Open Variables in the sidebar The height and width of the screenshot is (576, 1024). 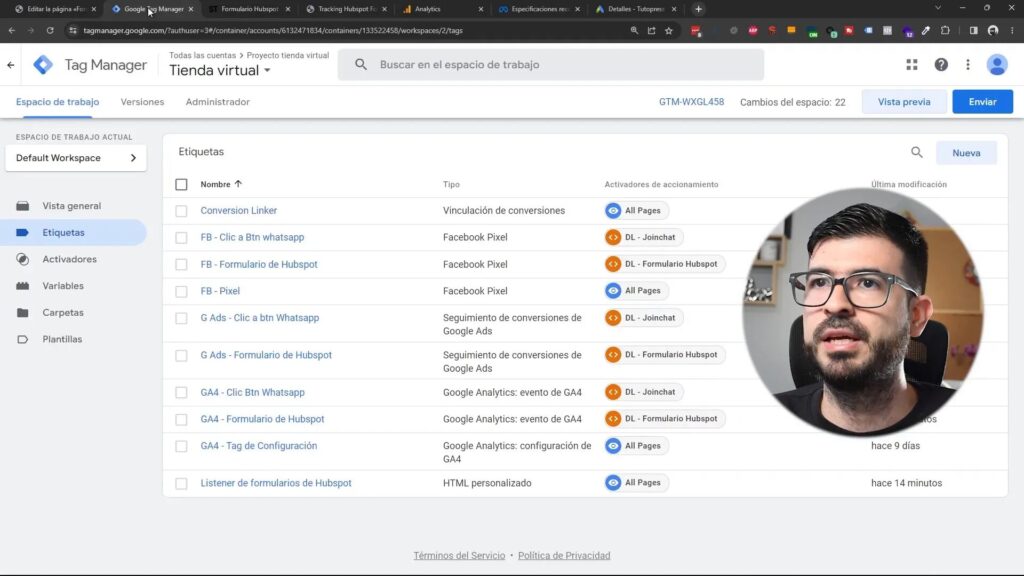coord(63,286)
